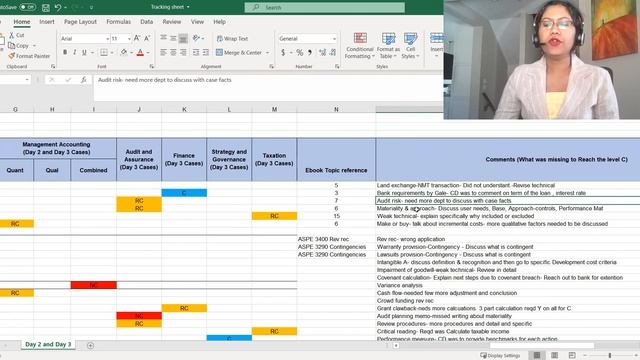
Task: Click the Align Left icon
Action: (163, 53)
